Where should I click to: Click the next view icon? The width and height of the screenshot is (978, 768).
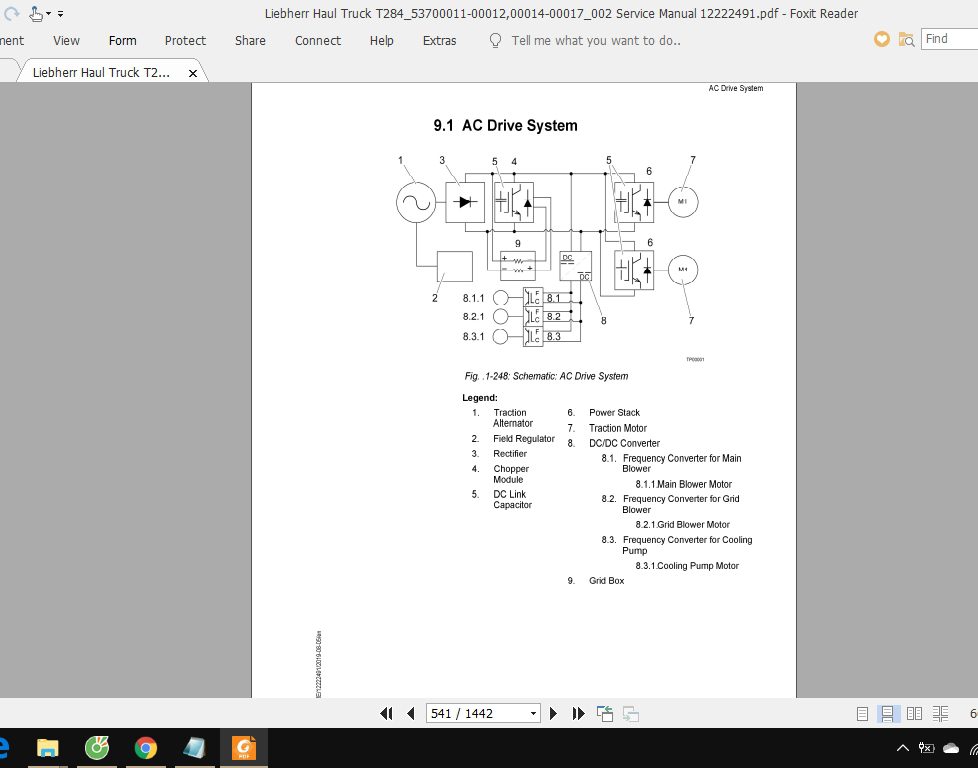coord(631,713)
